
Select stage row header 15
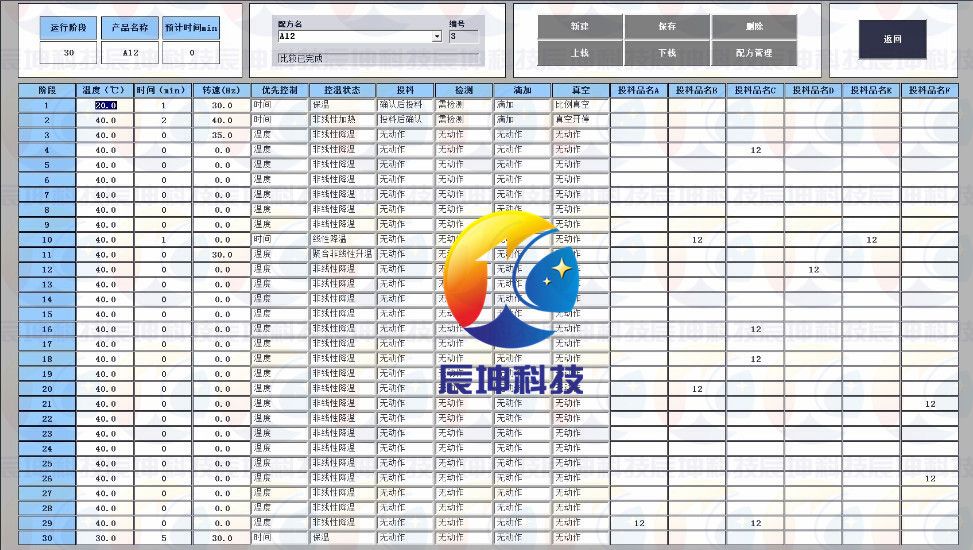pyautogui.click(x=47, y=314)
